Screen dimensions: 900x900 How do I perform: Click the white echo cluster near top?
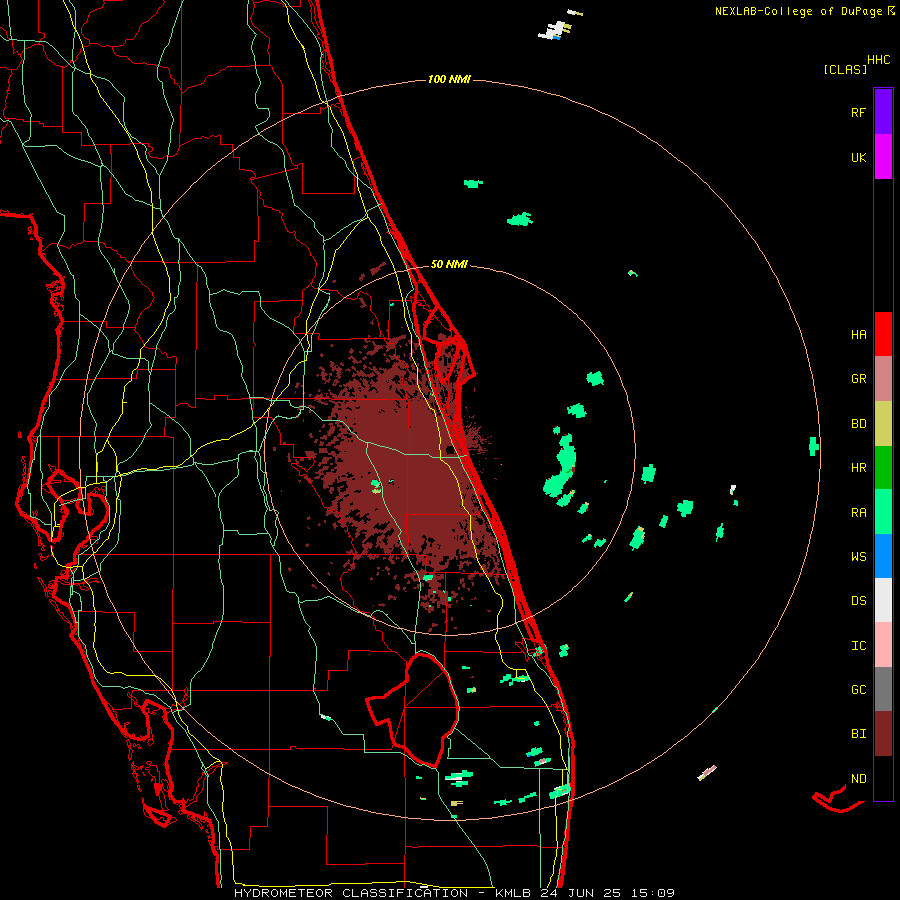[555, 30]
